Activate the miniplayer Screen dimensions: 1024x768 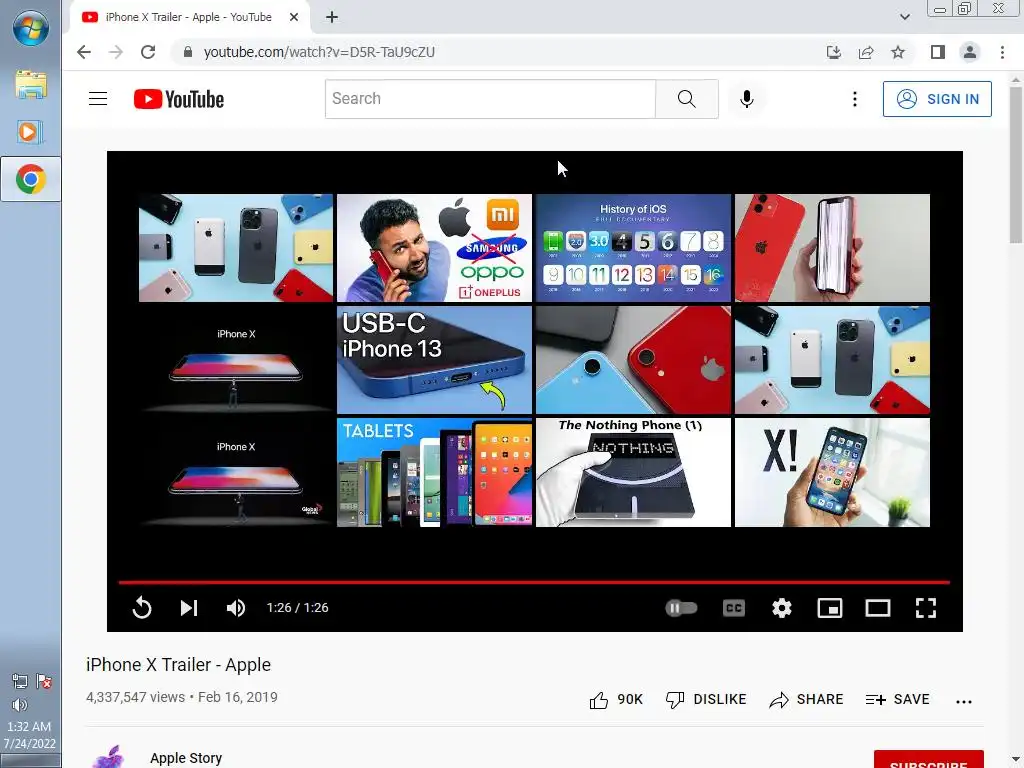pyautogui.click(x=829, y=608)
